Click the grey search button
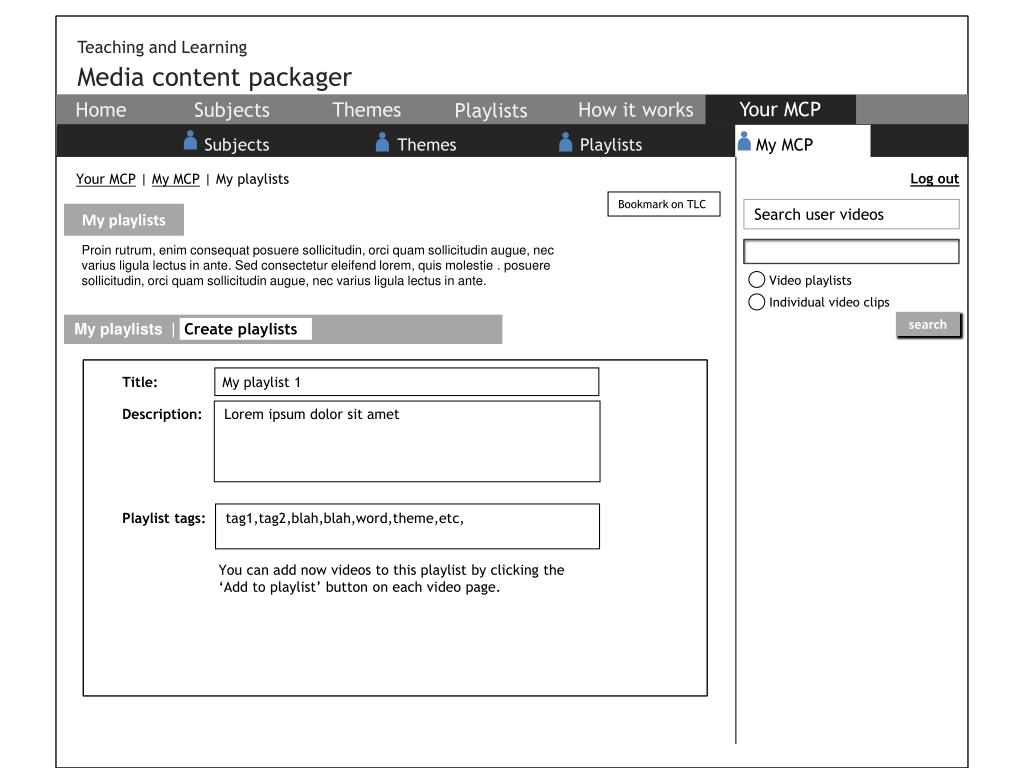The image size is (1024, 768). pos(928,325)
